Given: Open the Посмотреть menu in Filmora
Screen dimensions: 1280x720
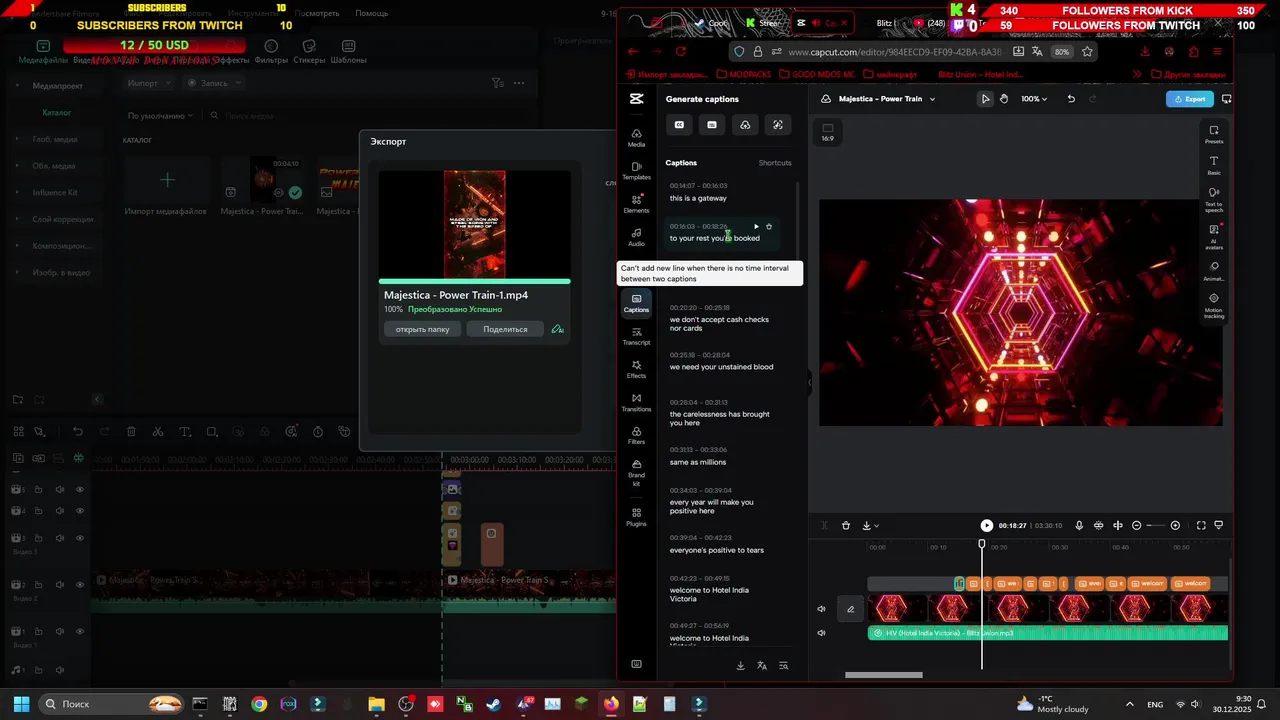Looking at the screenshot, I should point(316,14).
